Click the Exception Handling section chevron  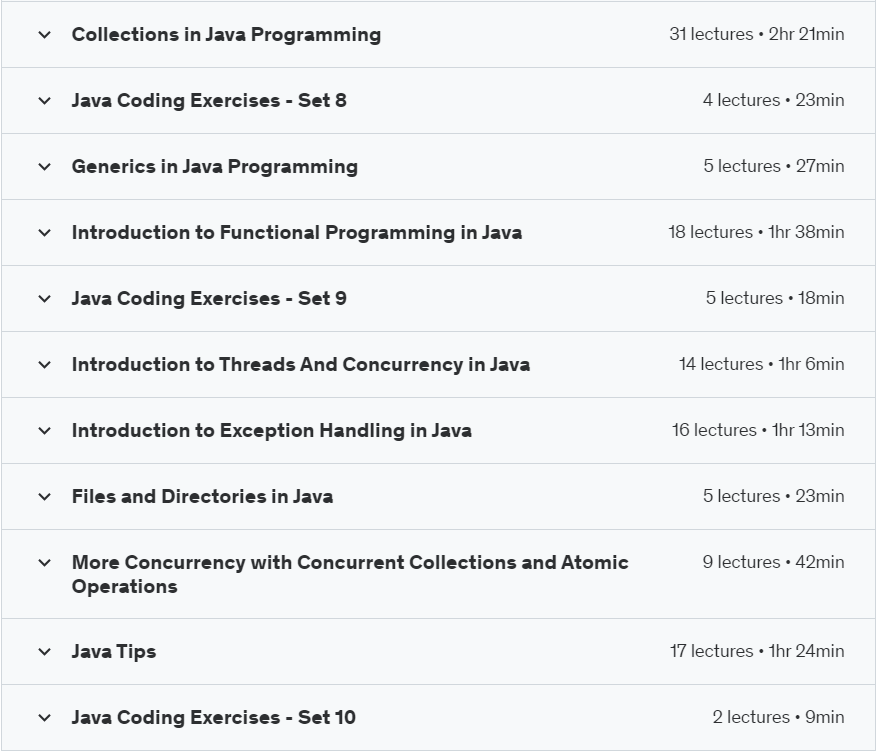point(44,431)
